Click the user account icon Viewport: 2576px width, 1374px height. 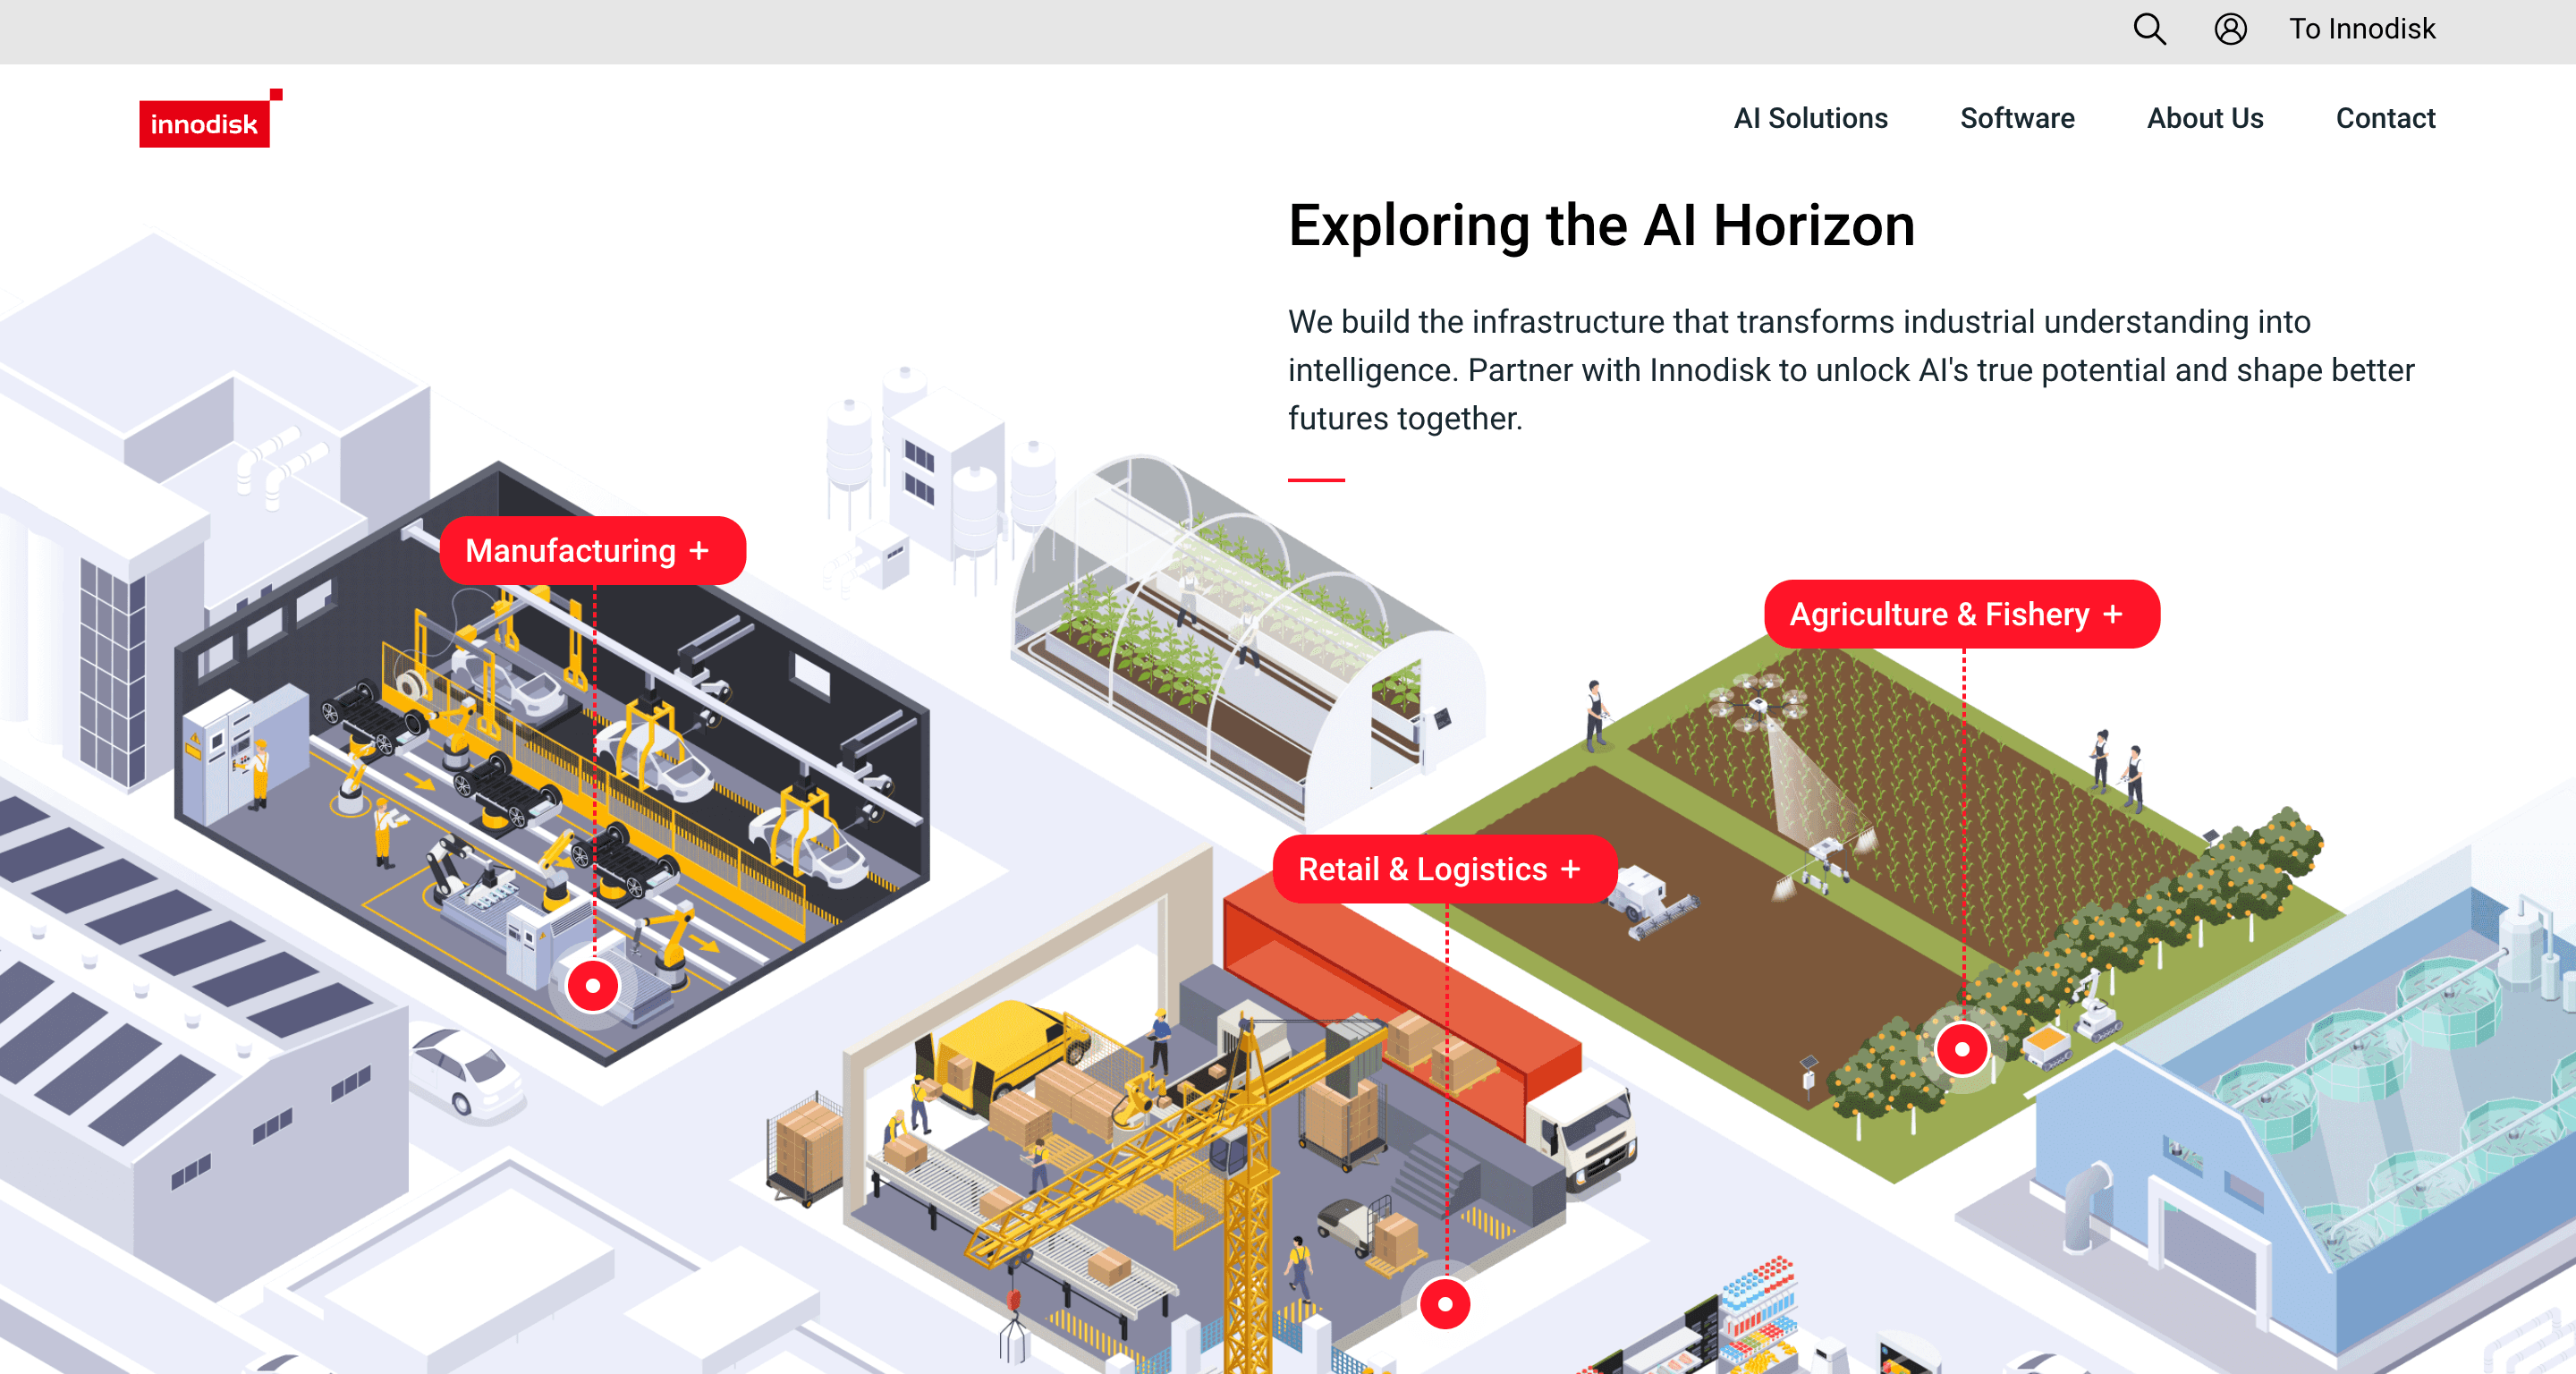click(x=2233, y=30)
